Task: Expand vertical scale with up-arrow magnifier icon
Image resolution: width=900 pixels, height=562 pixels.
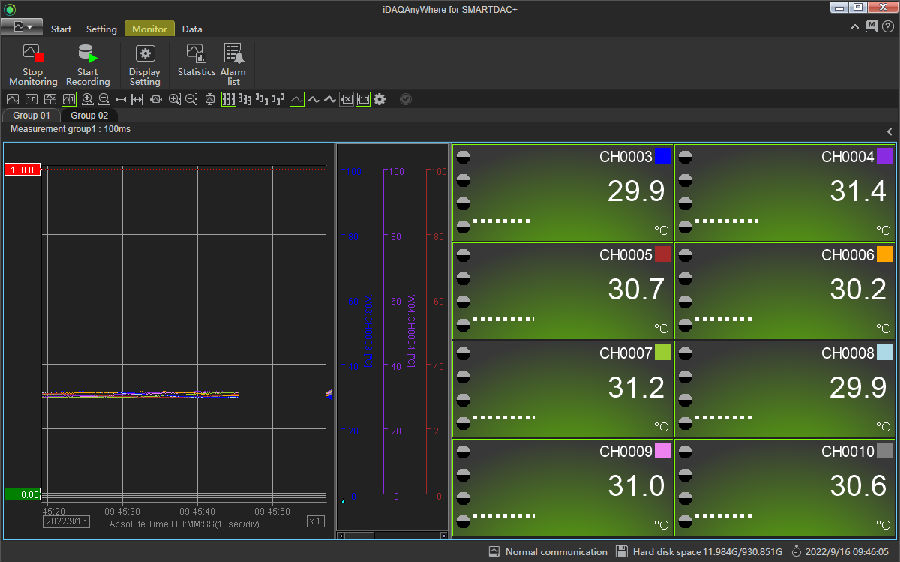Action: (x=87, y=99)
